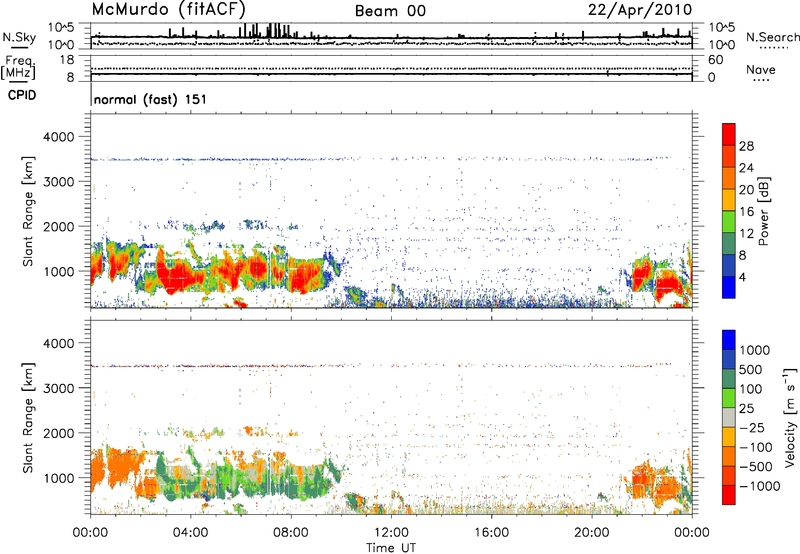Click the 'Velocity [m s-1]' color bar title
The image size is (800, 554).
click(x=790, y=418)
